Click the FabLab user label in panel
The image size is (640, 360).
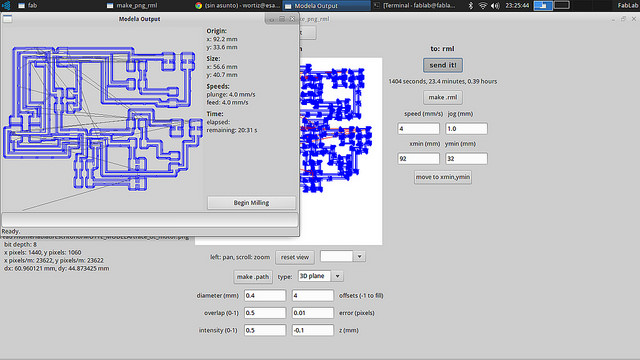(x=628, y=5)
